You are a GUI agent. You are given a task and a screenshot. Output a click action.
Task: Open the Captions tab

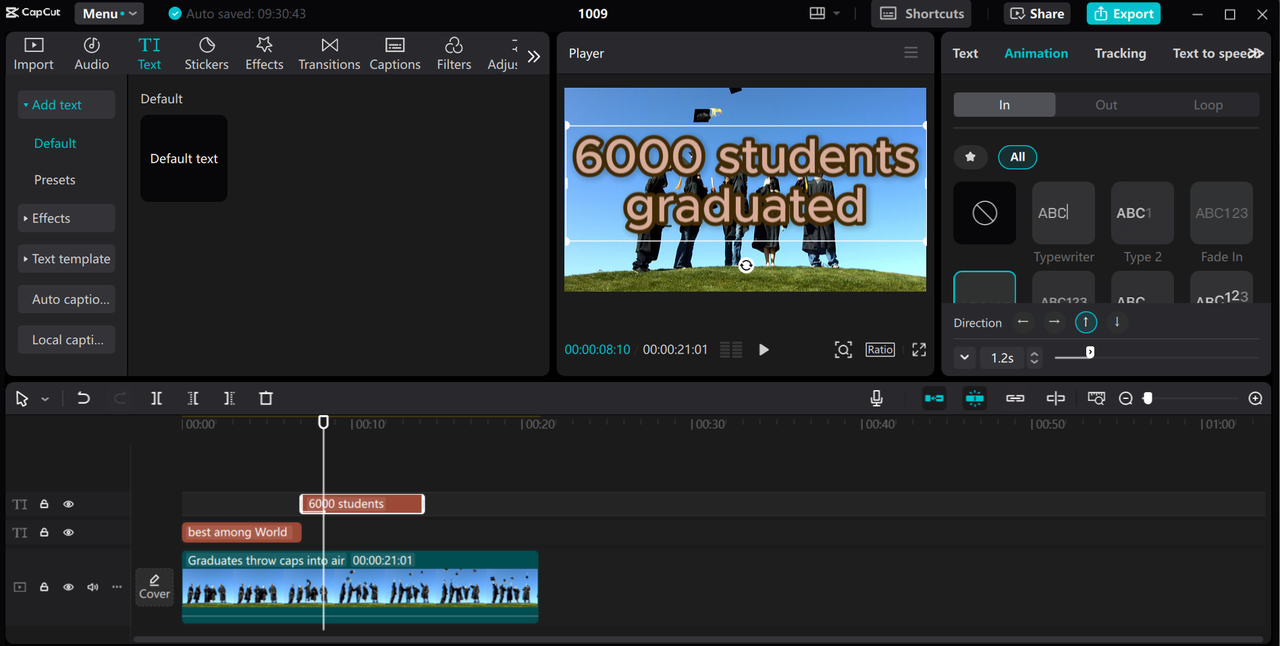pyautogui.click(x=395, y=54)
